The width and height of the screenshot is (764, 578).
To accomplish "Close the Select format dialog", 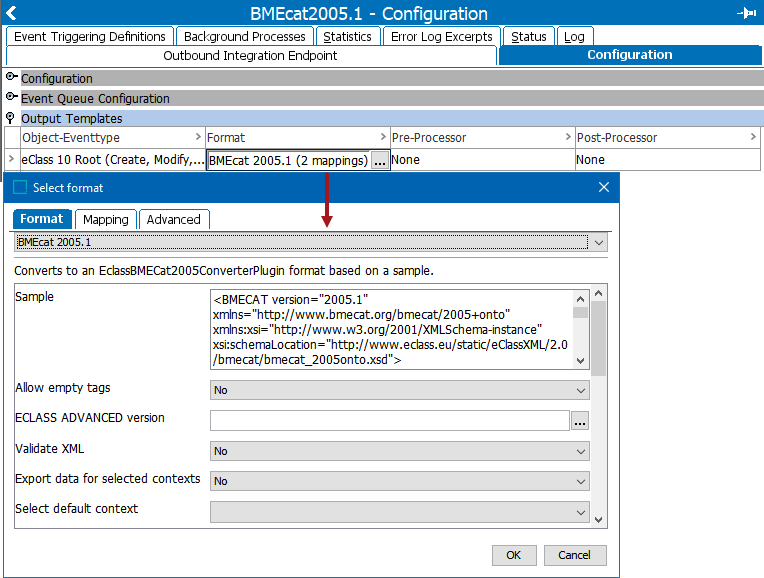I will point(603,187).
